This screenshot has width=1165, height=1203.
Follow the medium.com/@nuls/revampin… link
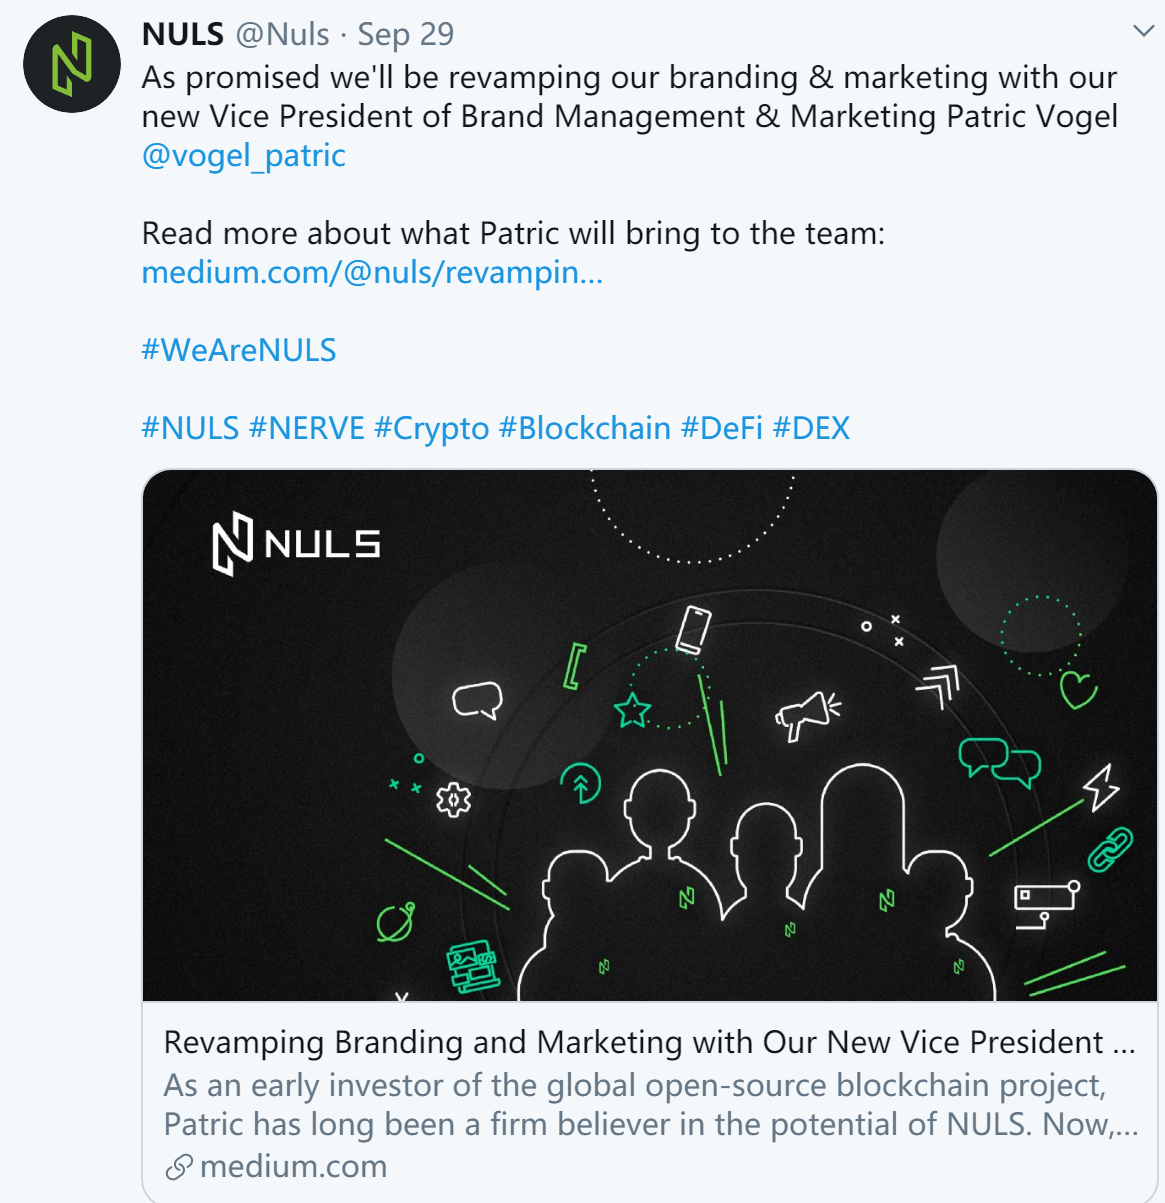(x=372, y=272)
